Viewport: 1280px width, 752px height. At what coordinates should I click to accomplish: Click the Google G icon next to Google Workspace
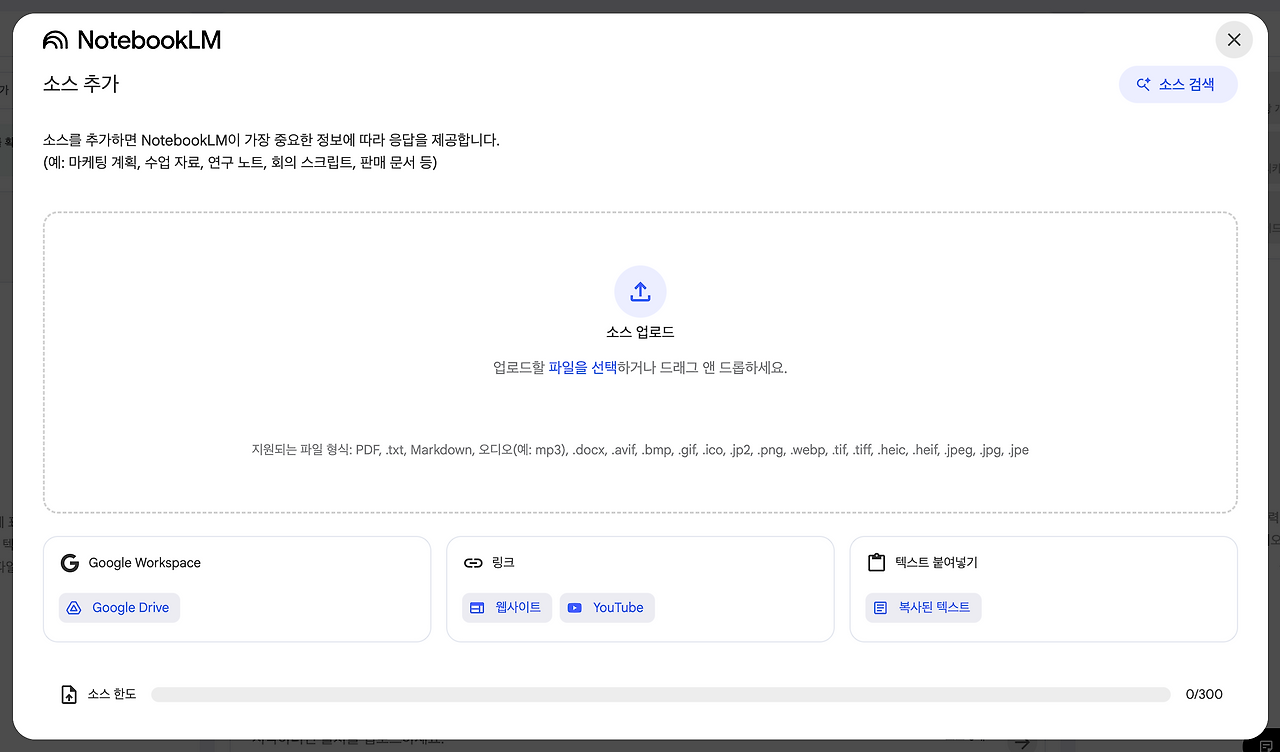(69, 562)
